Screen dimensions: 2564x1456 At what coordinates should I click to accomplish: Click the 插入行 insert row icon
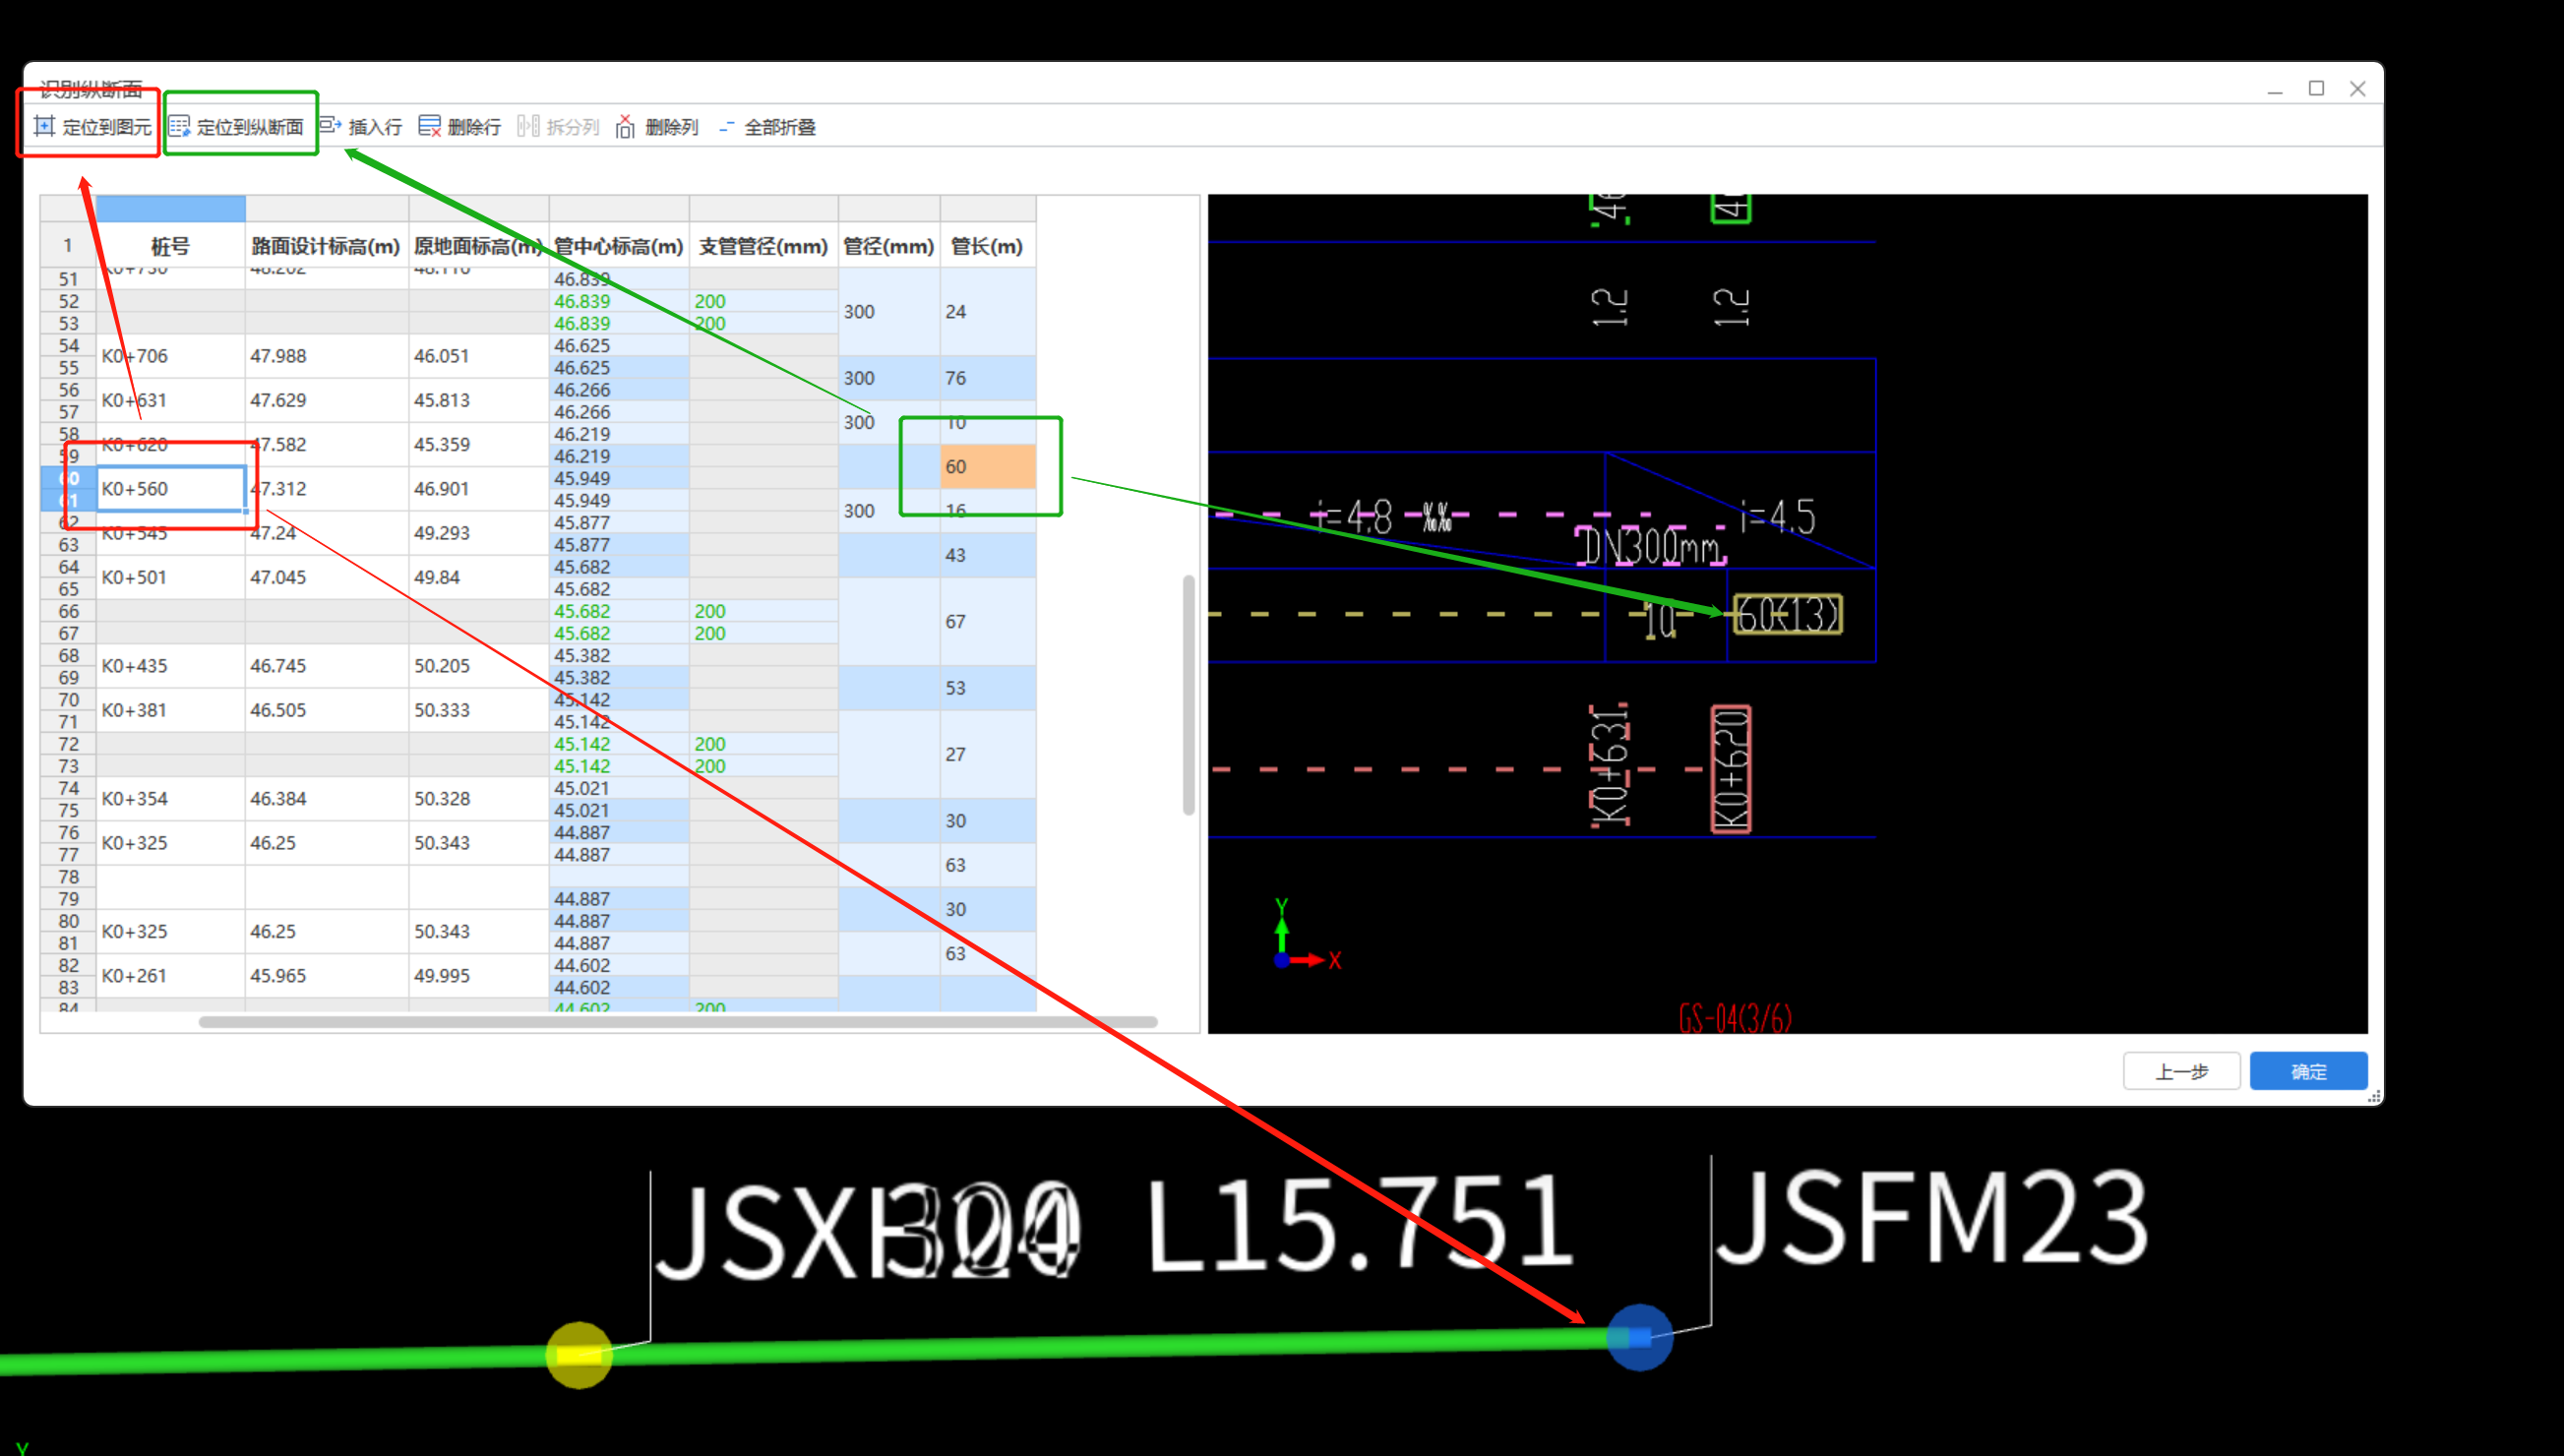pyautogui.click(x=331, y=126)
